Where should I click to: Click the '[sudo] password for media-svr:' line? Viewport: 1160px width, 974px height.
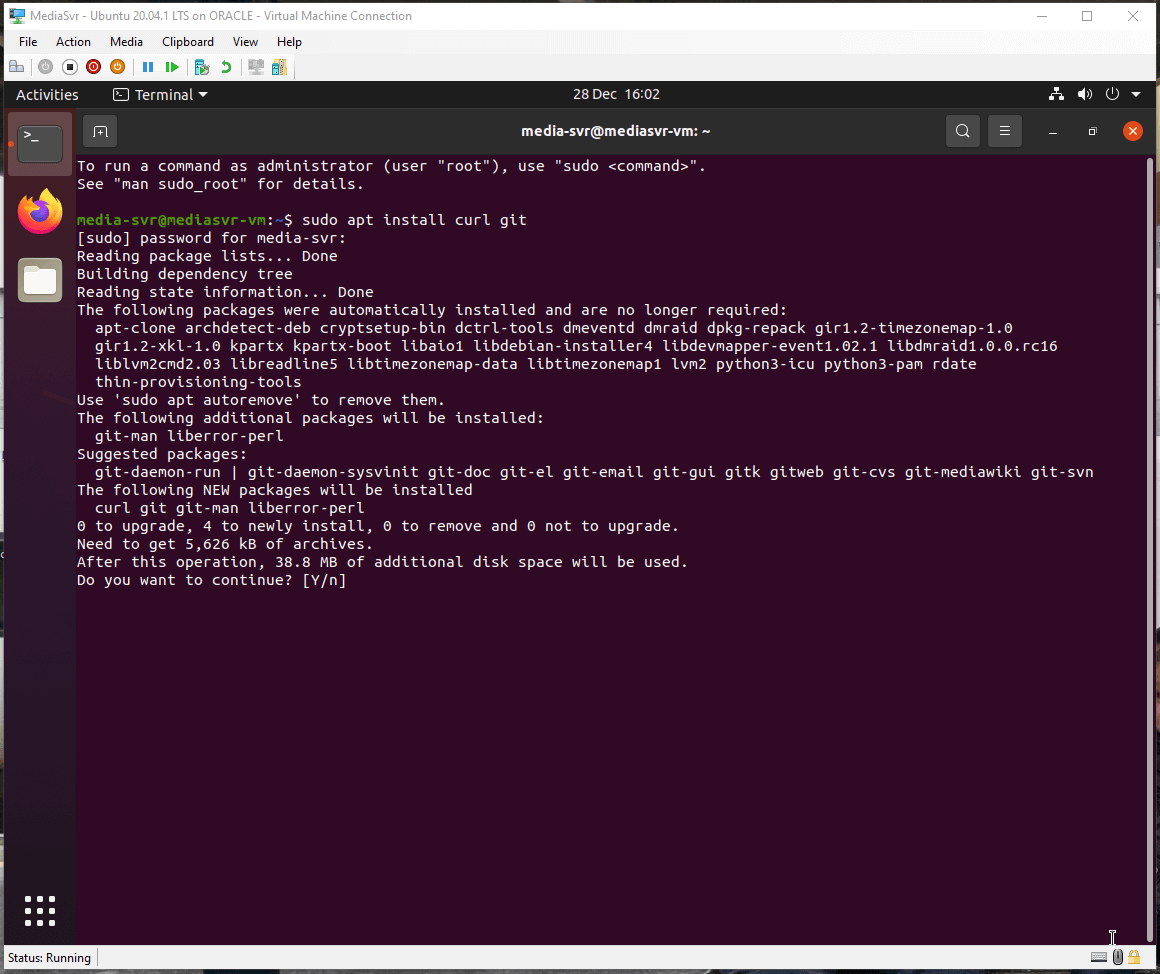click(x=212, y=238)
